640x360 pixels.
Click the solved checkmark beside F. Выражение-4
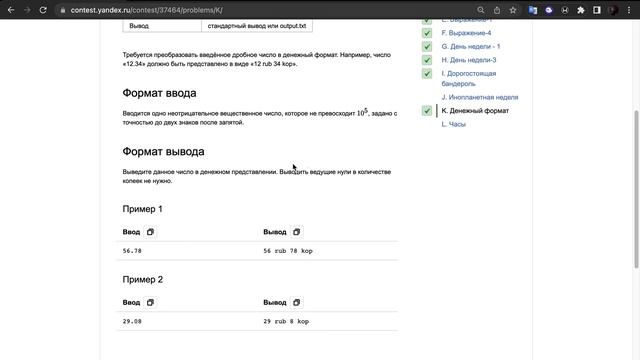tap(427, 33)
